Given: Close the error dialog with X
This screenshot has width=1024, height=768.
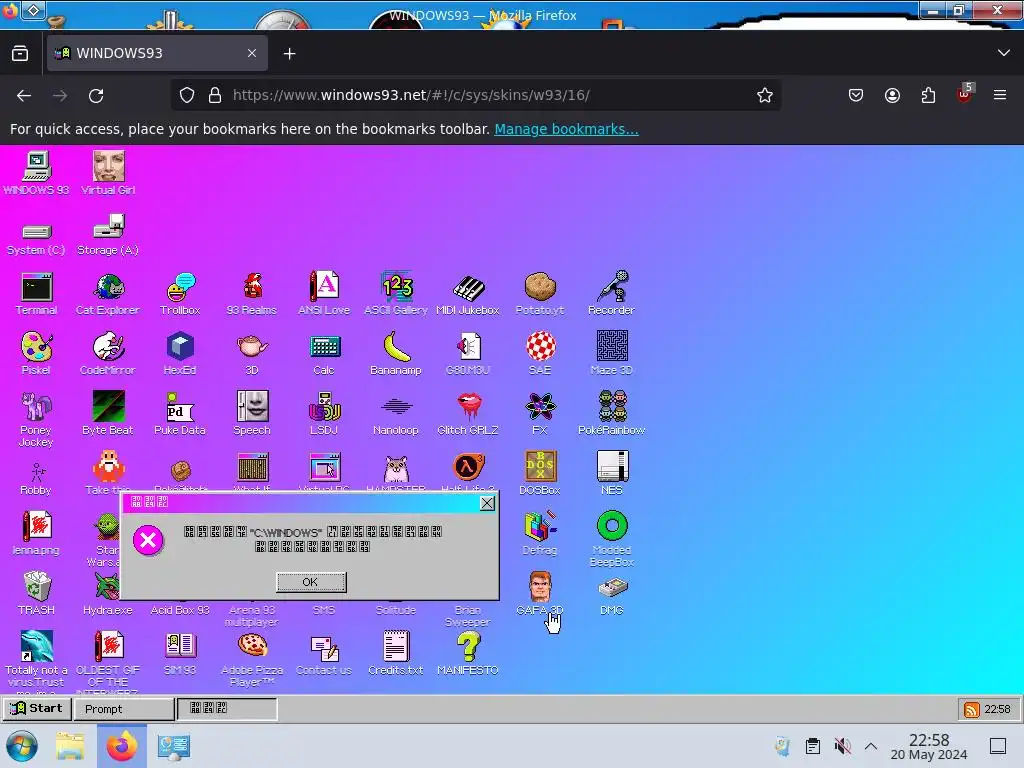Looking at the screenshot, I should pyautogui.click(x=487, y=503).
